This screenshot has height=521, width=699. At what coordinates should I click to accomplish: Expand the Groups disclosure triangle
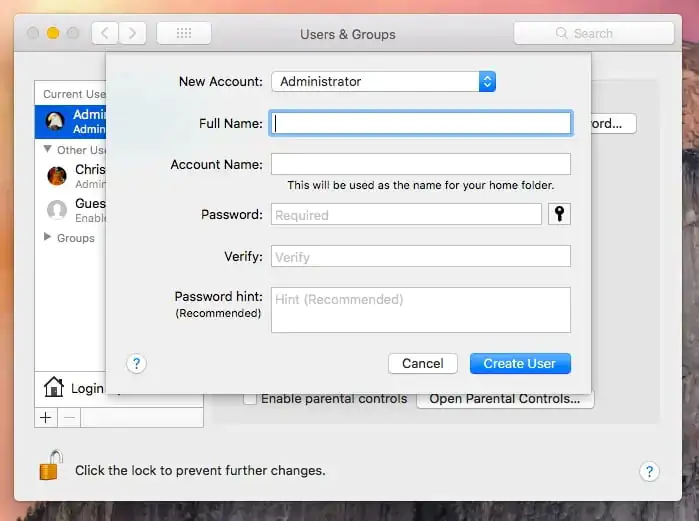[47, 237]
